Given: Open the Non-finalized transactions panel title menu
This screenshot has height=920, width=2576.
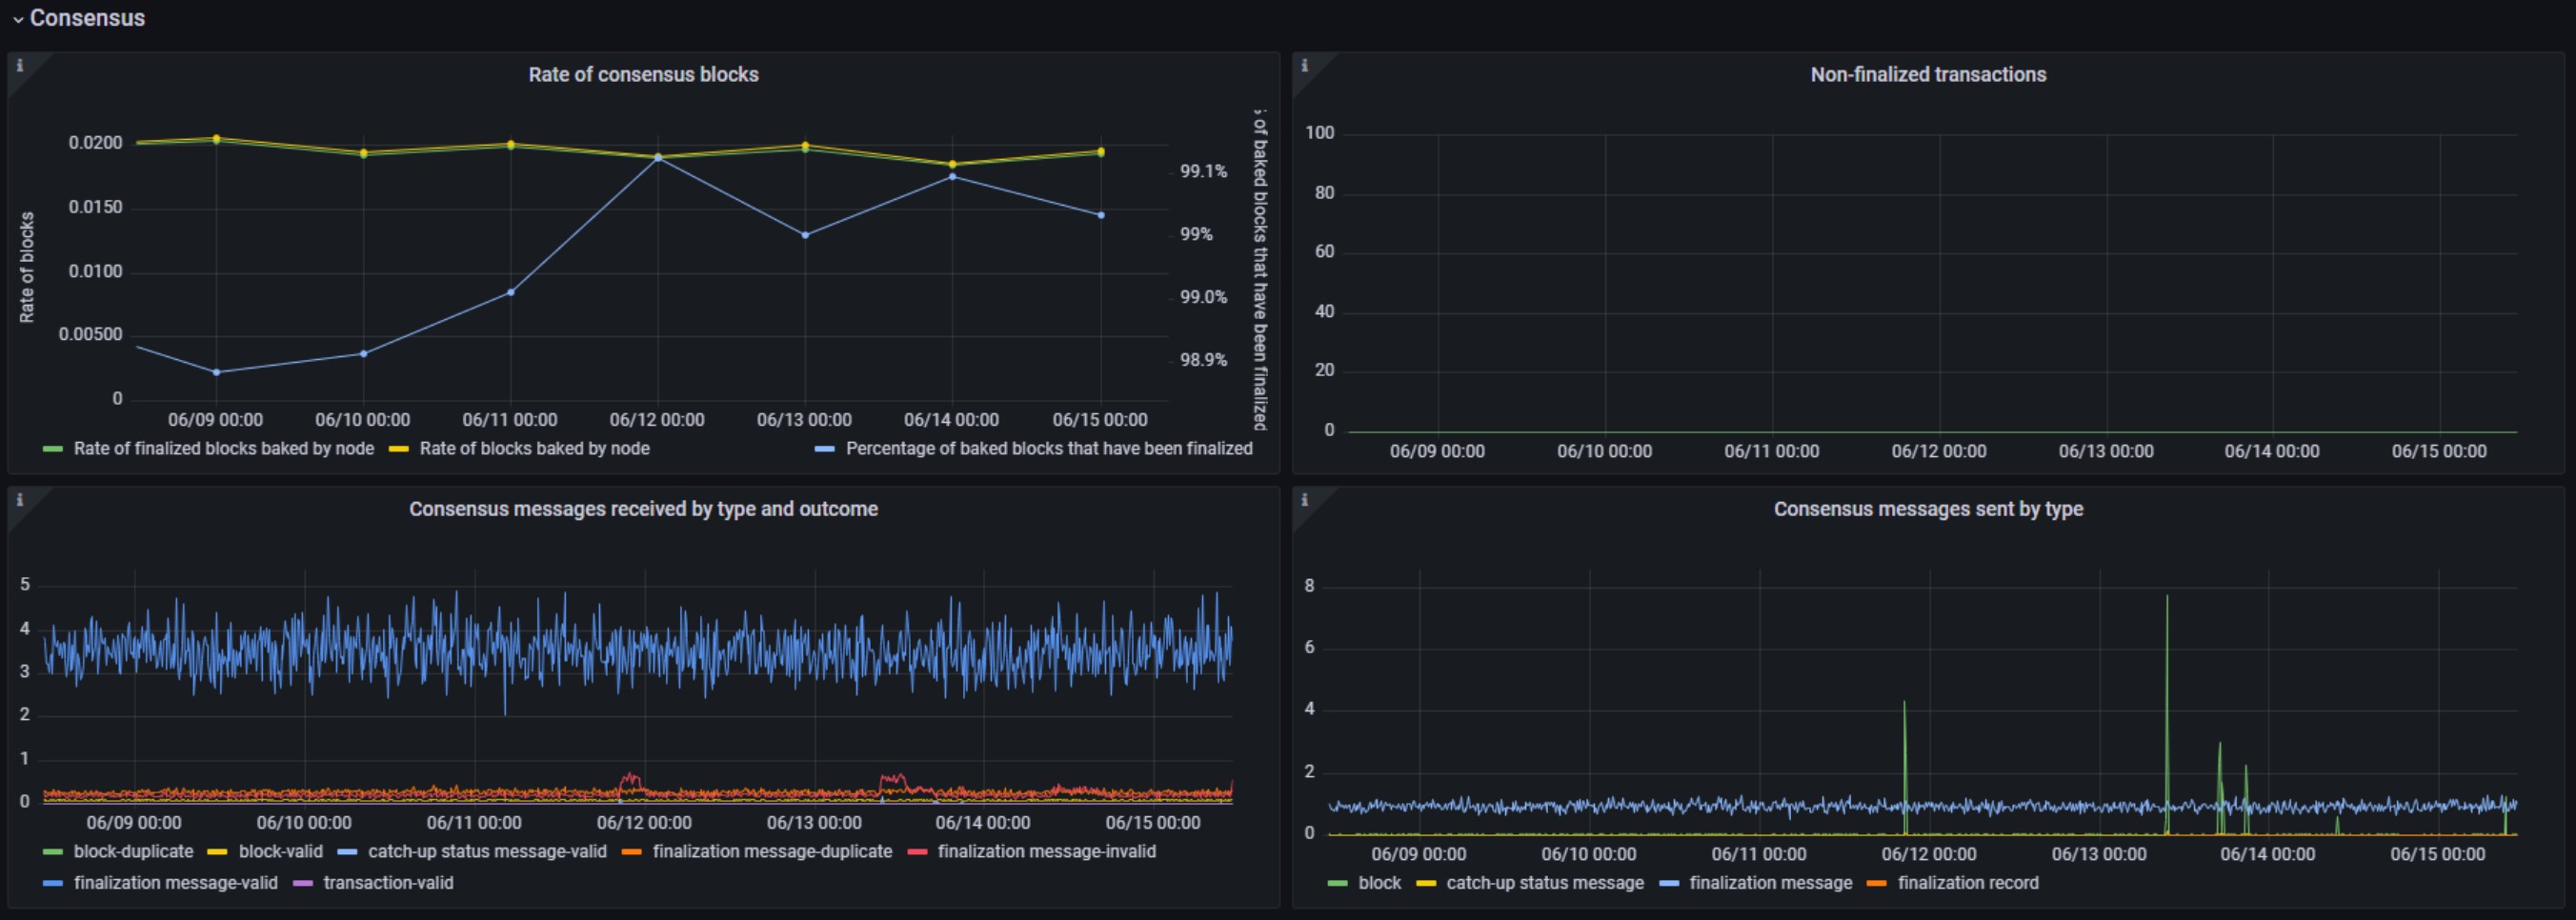Looking at the screenshot, I should [1928, 74].
